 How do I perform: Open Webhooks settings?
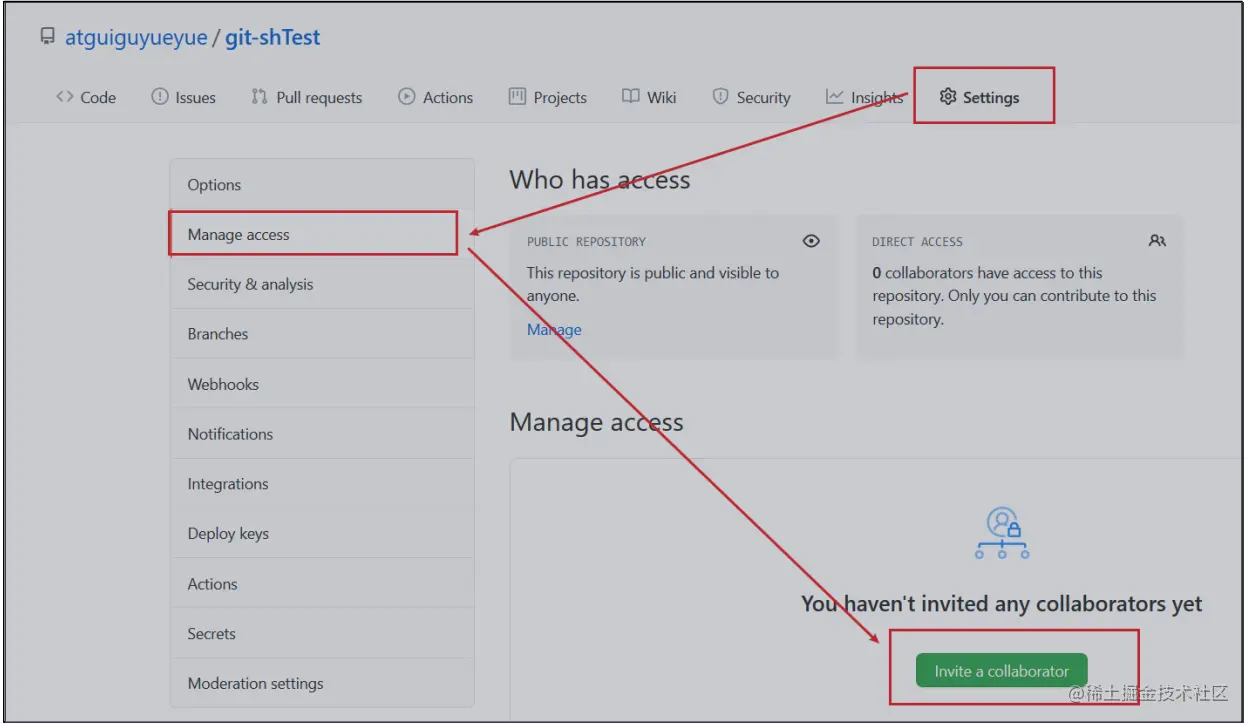tap(322, 384)
